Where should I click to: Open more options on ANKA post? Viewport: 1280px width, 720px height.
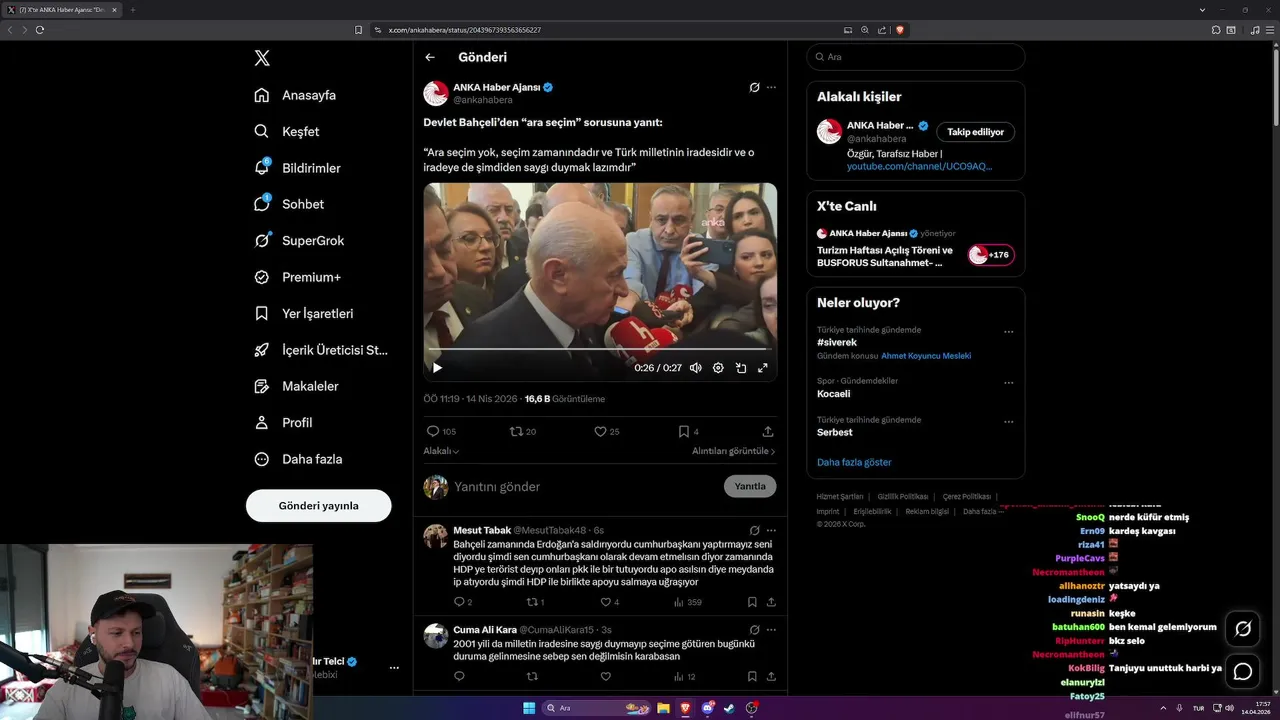coord(771,87)
